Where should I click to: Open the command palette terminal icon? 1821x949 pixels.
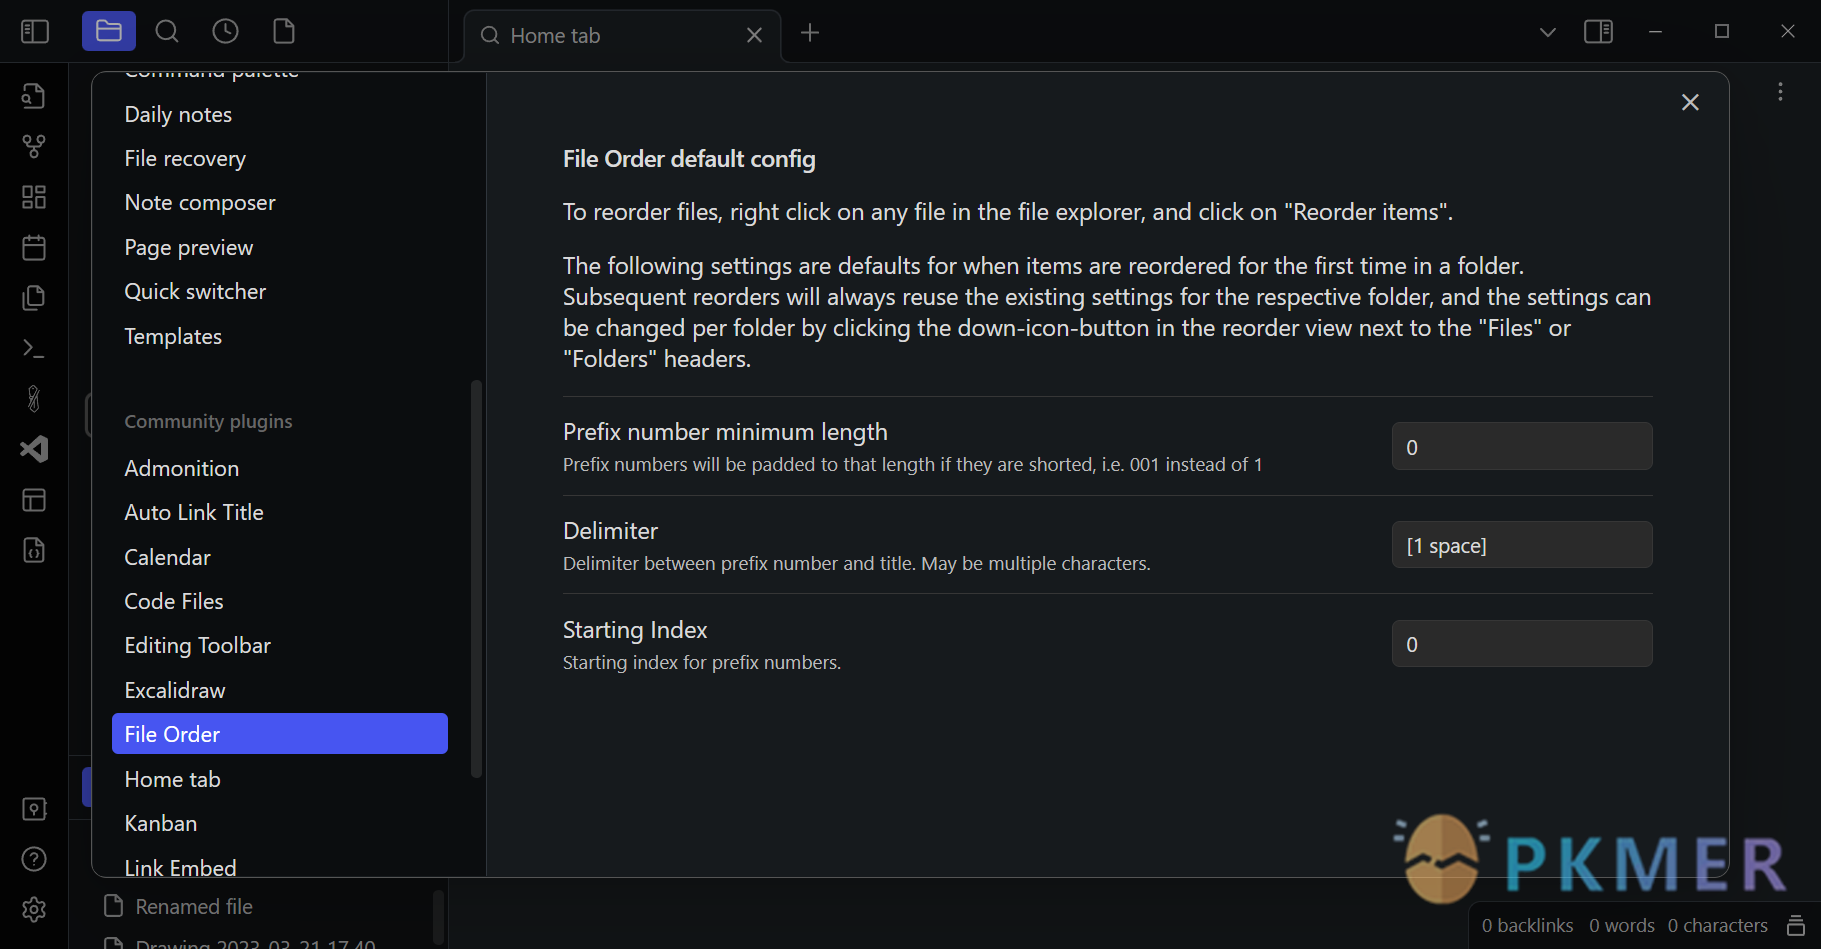tap(34, 349)
